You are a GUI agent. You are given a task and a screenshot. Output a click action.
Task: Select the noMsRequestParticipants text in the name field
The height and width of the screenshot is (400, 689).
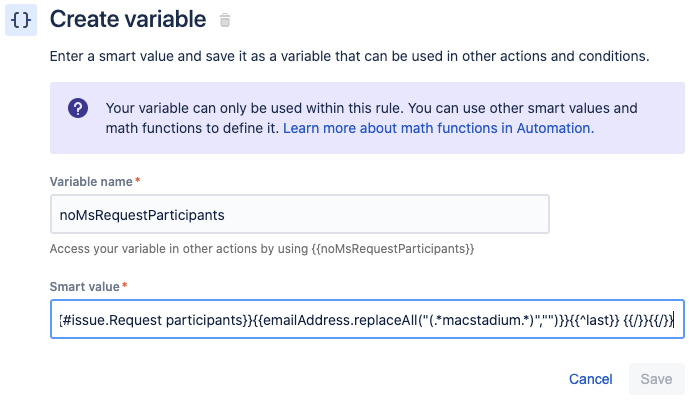[x=142, y=215]
